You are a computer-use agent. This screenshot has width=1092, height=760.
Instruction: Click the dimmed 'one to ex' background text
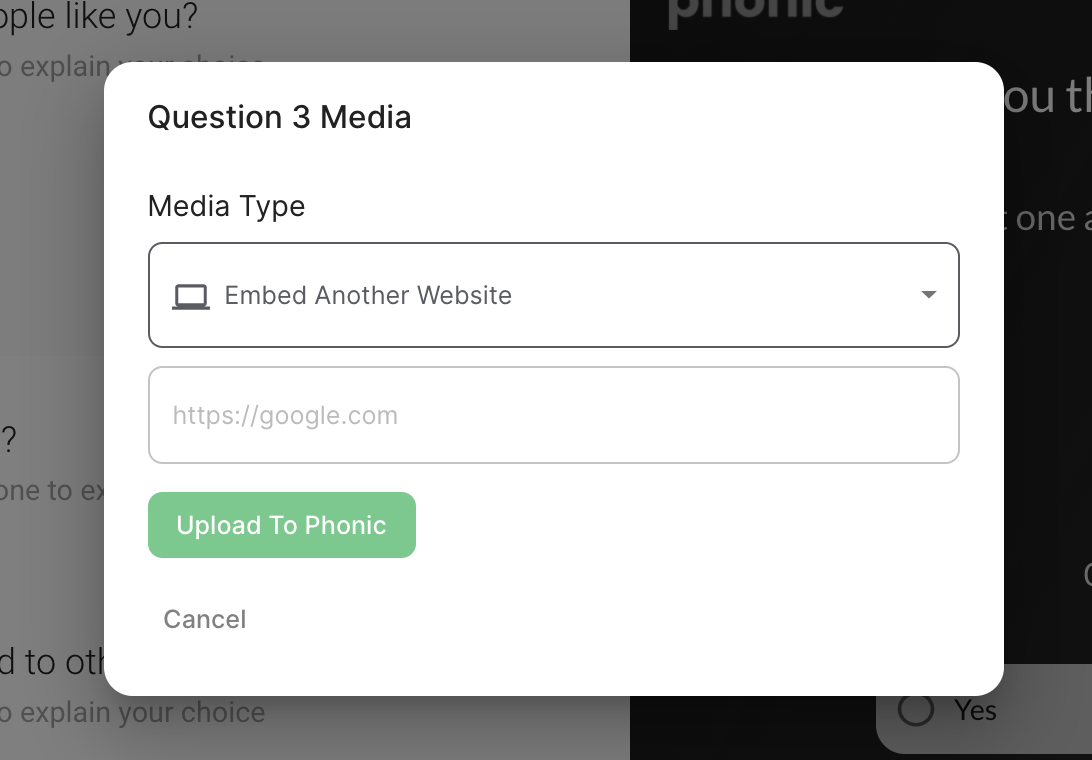(x=52, y=491)
